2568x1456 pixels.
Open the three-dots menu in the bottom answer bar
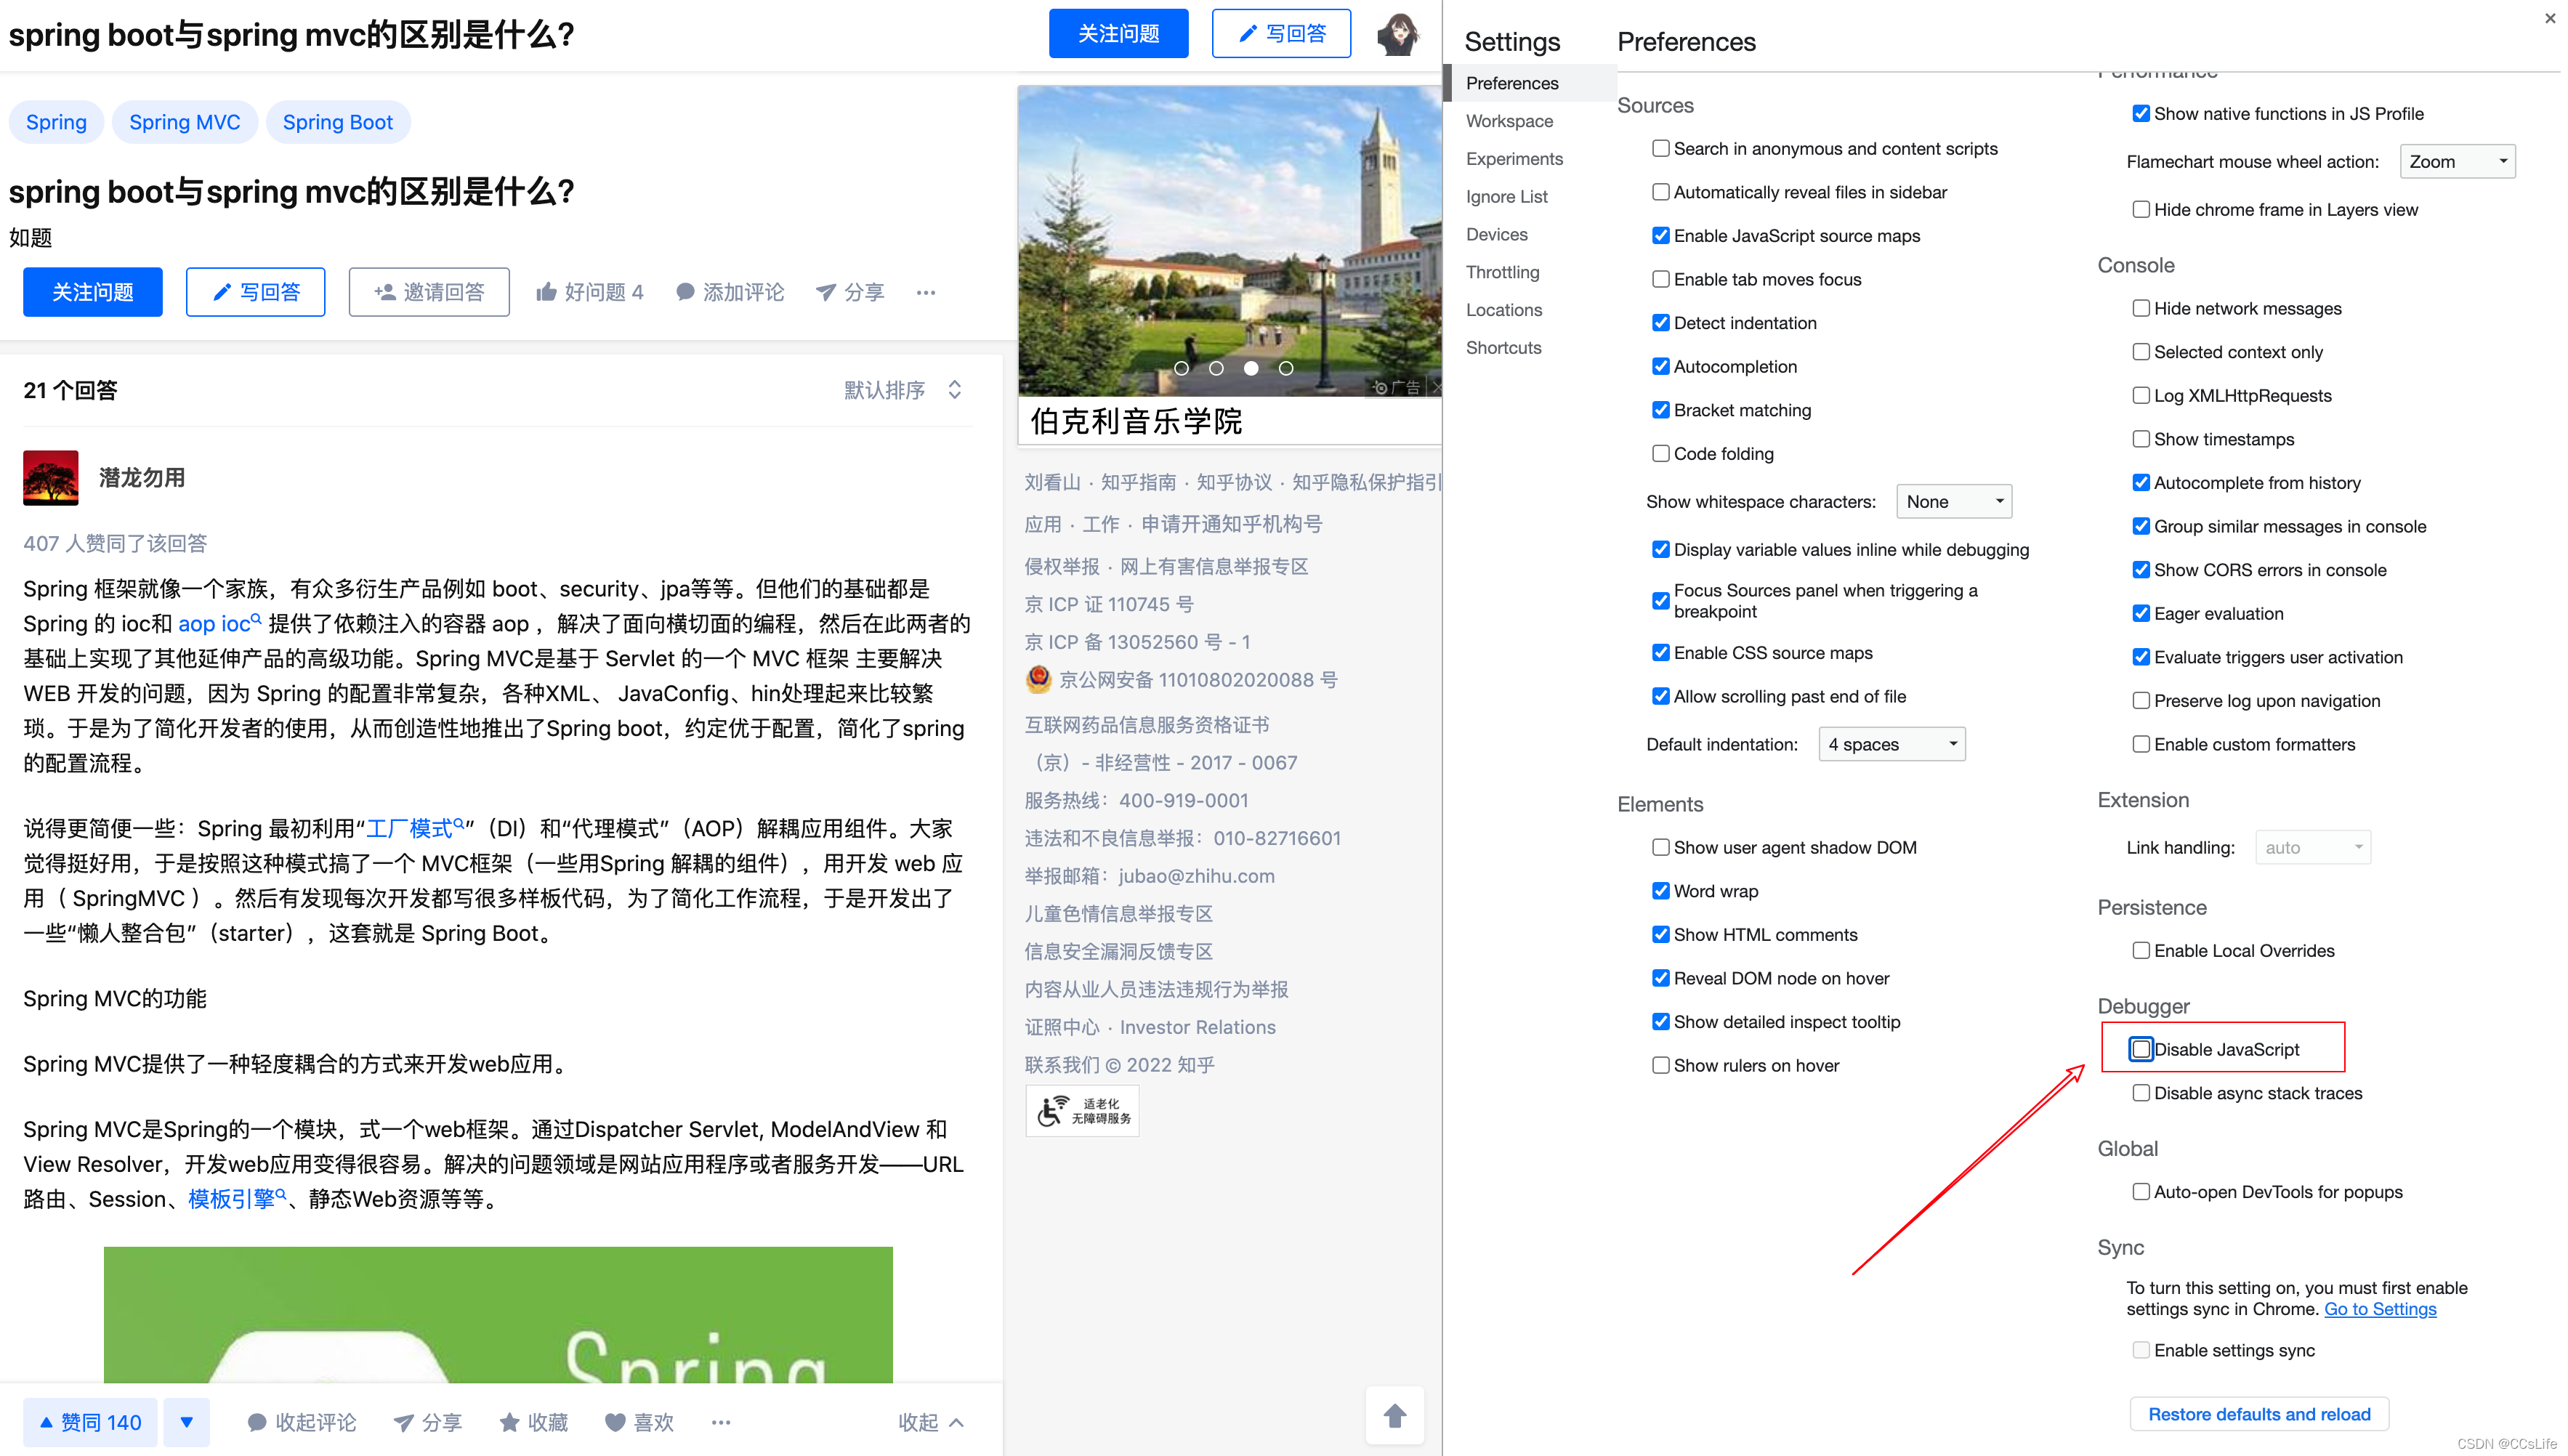(721, 1422)
